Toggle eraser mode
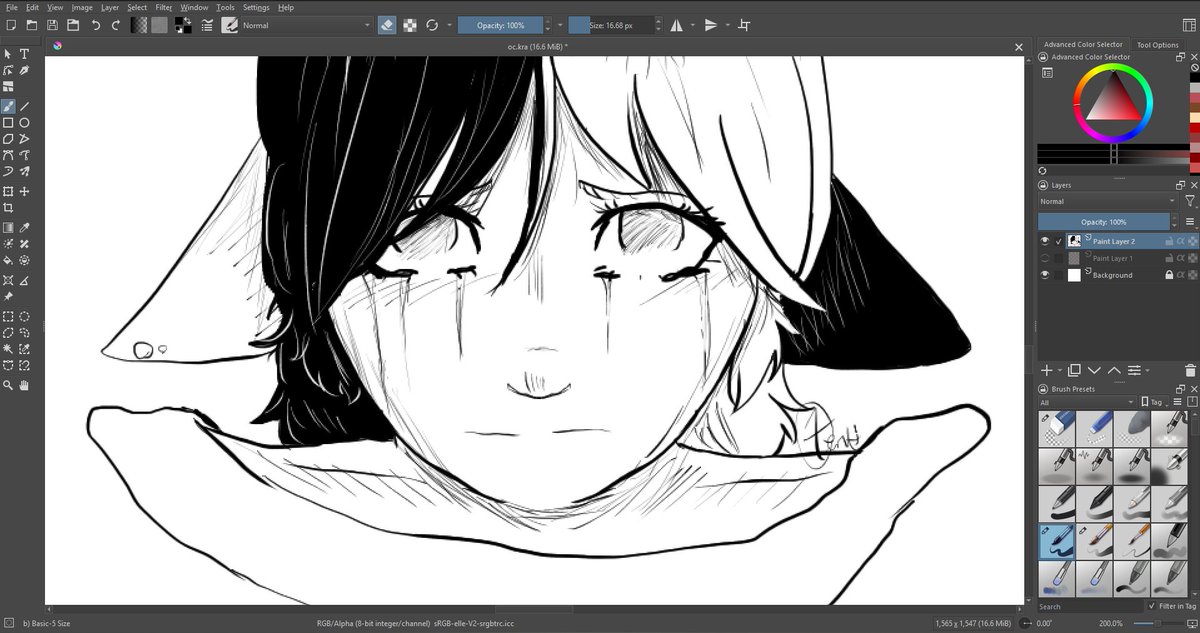Screen dimensions: 1200x633 (388, 25)
